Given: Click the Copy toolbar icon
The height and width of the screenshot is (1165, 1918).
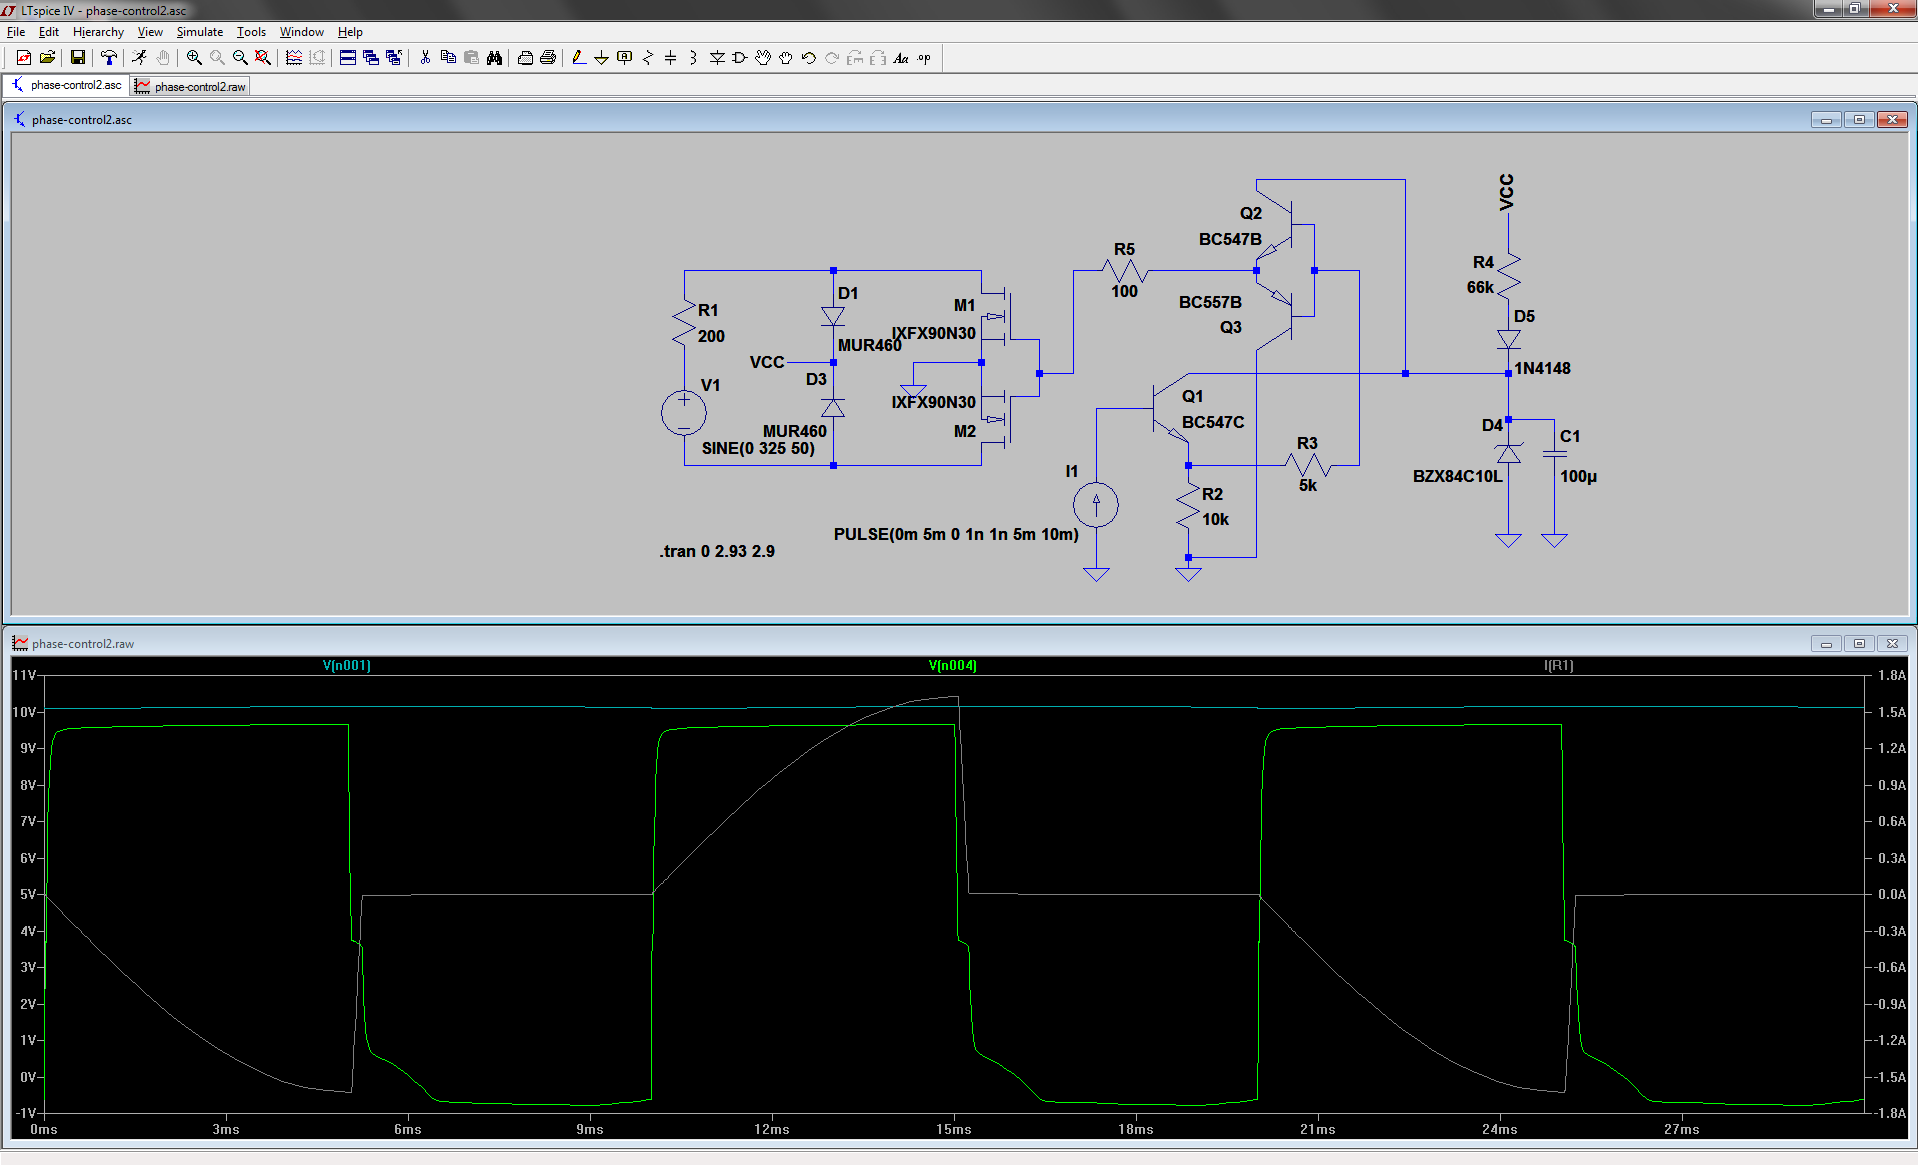Looking at the screenshot, I should pyautogui.click(x=448, y=58).
